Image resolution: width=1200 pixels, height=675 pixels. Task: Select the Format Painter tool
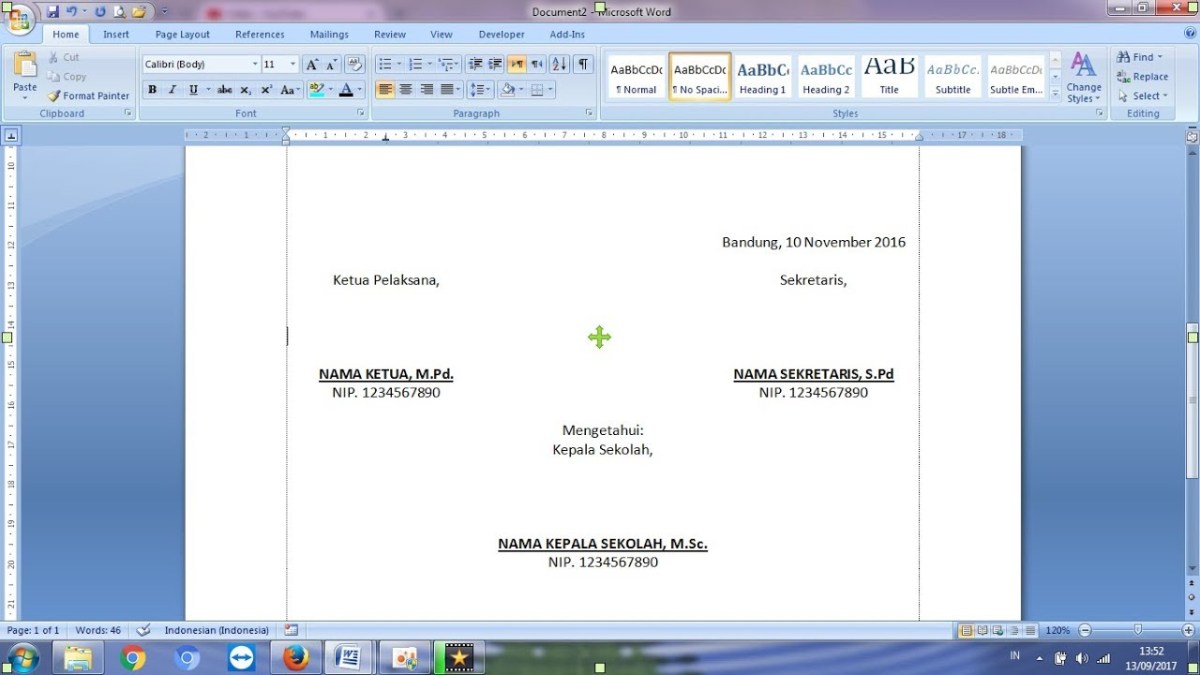(x=88, y=95)
